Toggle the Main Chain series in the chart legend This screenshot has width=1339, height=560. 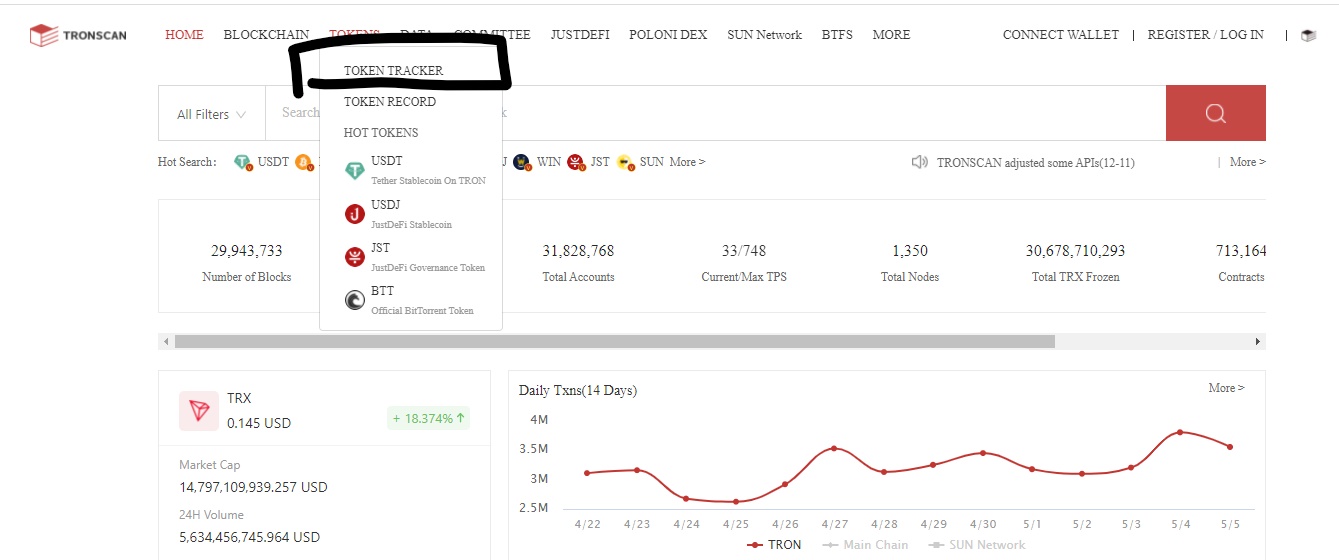(865, 545)
